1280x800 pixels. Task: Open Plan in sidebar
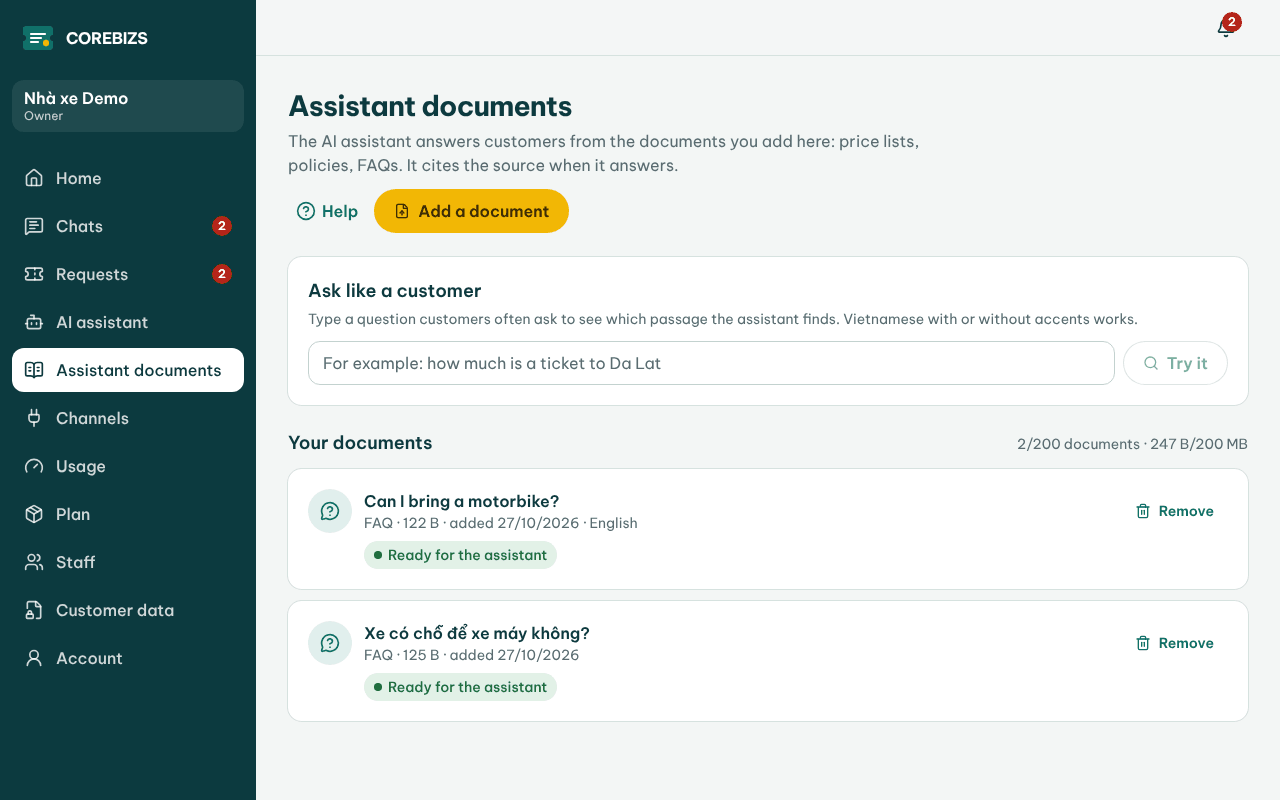pos(128,514)
